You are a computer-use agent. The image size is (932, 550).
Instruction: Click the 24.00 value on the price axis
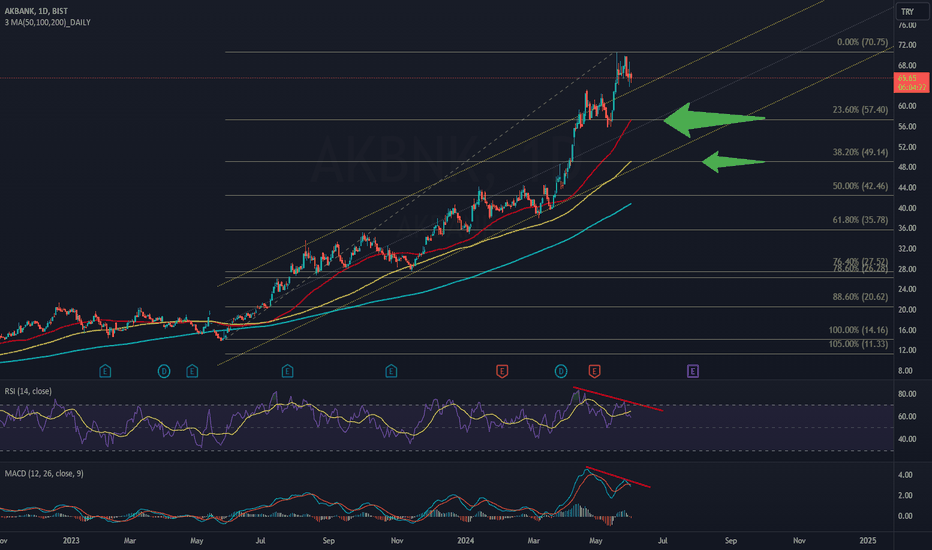(x=907, y=289)
